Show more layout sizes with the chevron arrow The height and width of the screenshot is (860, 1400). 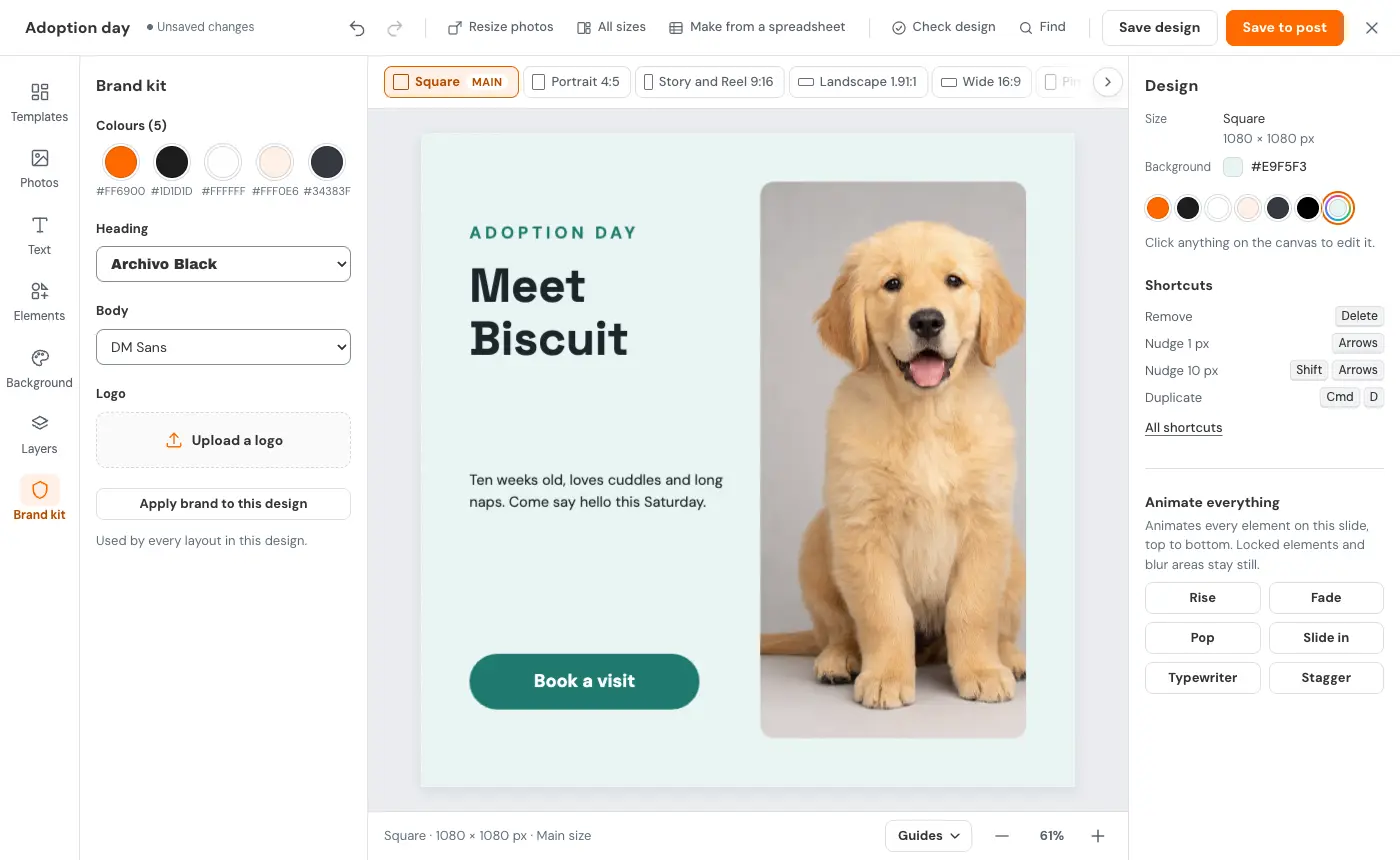(x=1107, y=82)
